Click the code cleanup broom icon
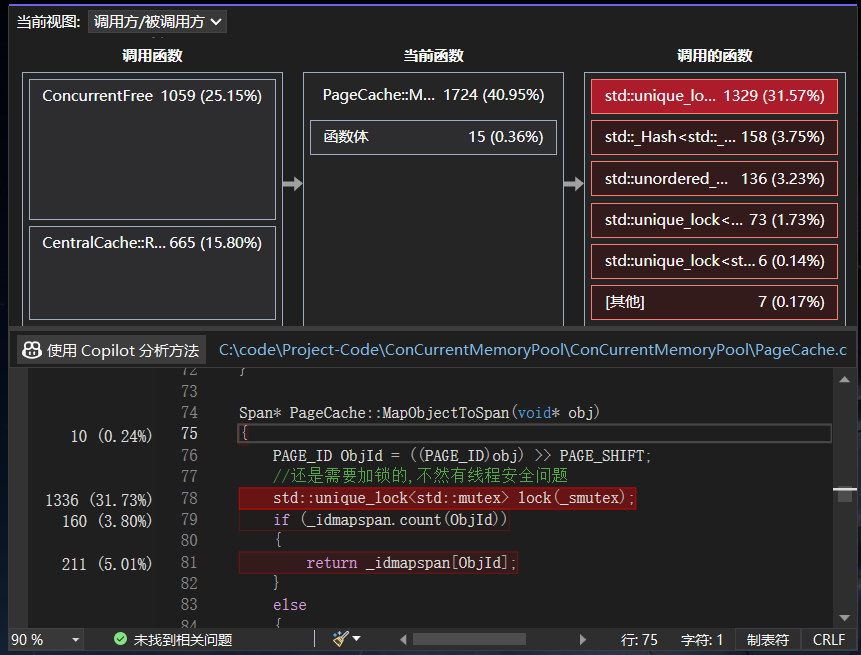Viewport: 861px width, 655px height. 340,639
